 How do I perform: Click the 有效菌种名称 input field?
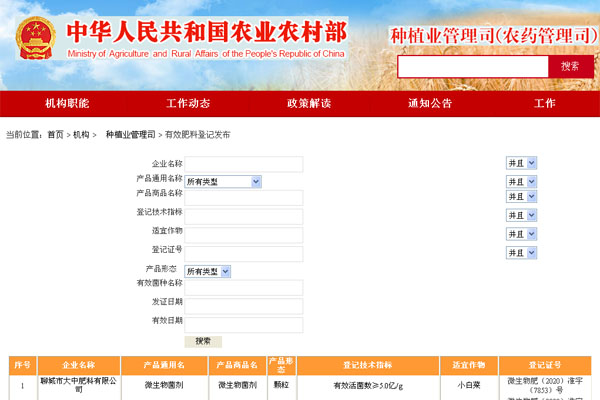point(243,288)
